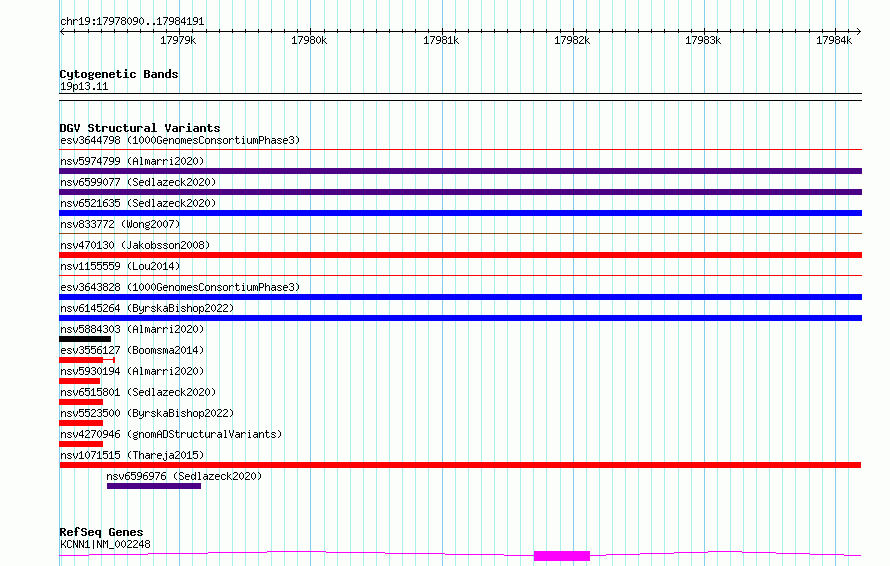Click the Cytogenetic Bands track title
Screen dimensions: 890x566
[x=119, y=74]
